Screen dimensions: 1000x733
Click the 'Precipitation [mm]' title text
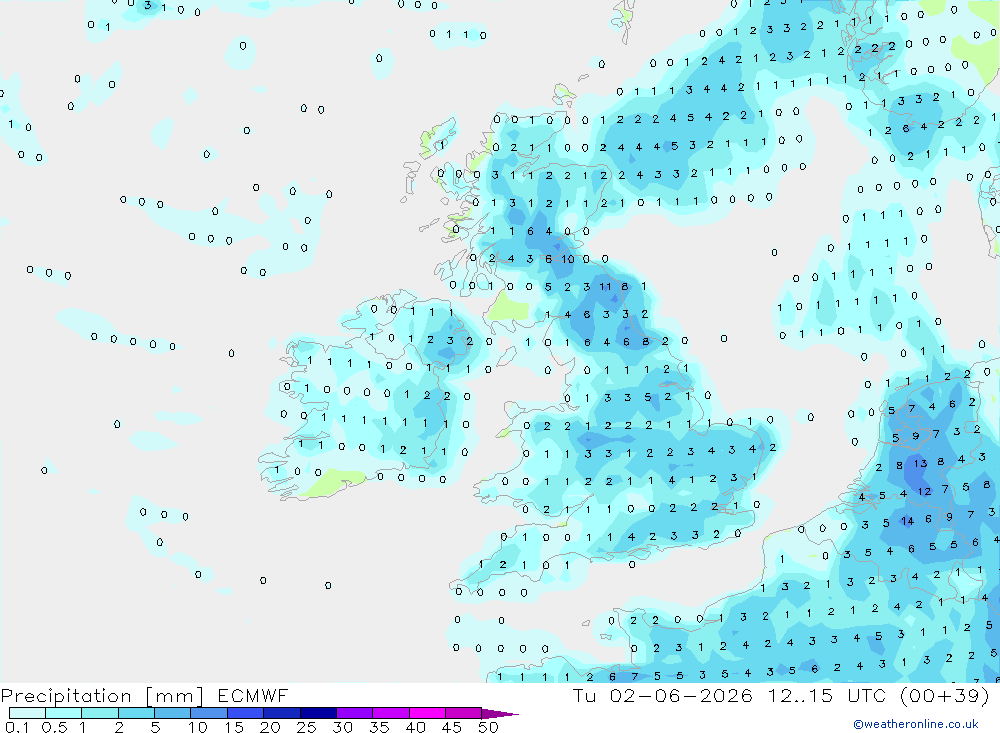pyautogui.click(x=102, y=696)
